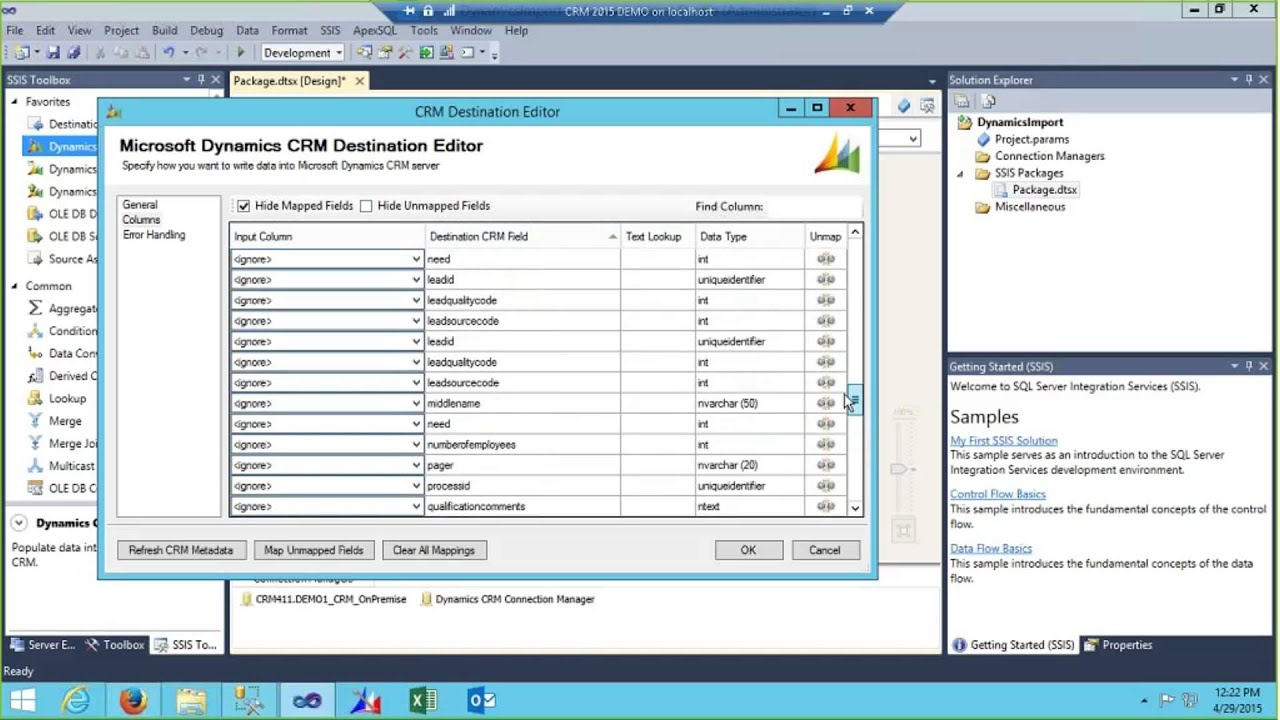Check Hide Unmapped Fields checkbox
This screenshot has width=1280, height=720.
point(366,206)
